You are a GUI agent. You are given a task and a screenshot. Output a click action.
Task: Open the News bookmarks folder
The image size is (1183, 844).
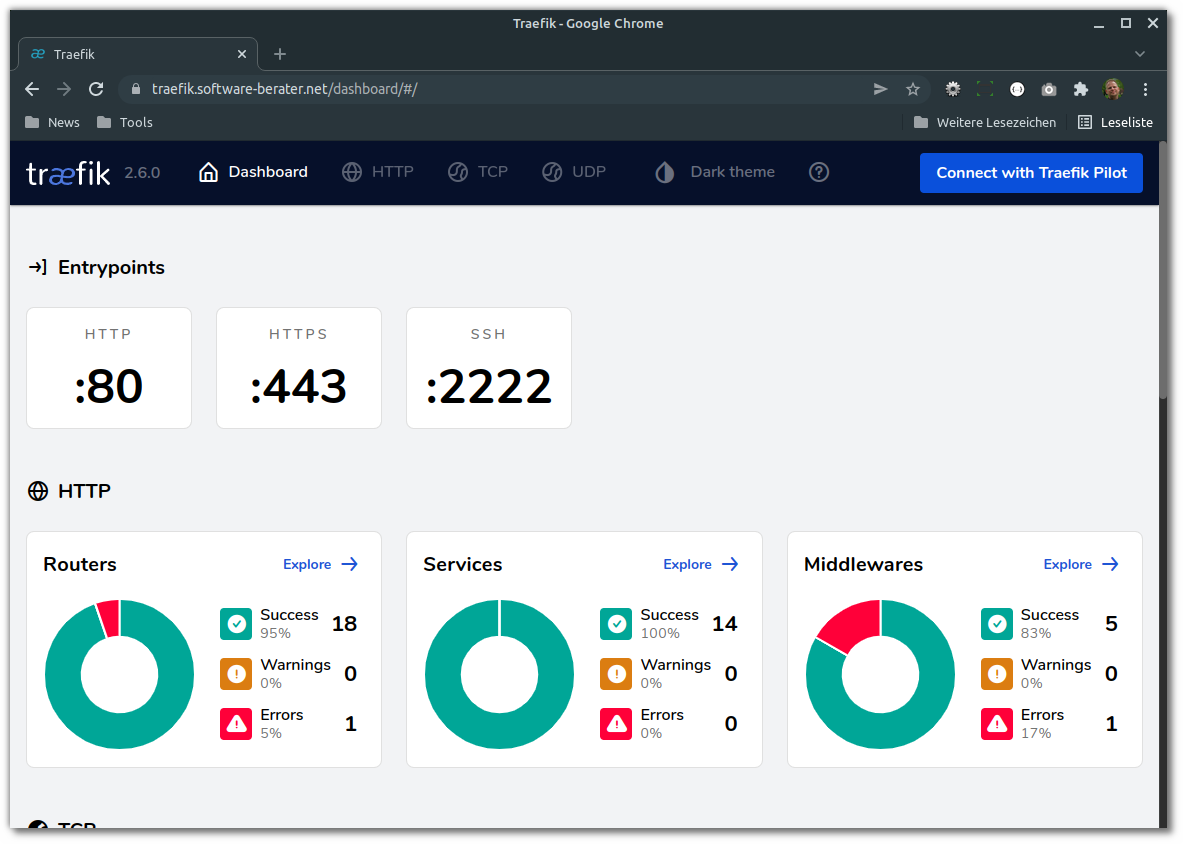coord(52,122)
